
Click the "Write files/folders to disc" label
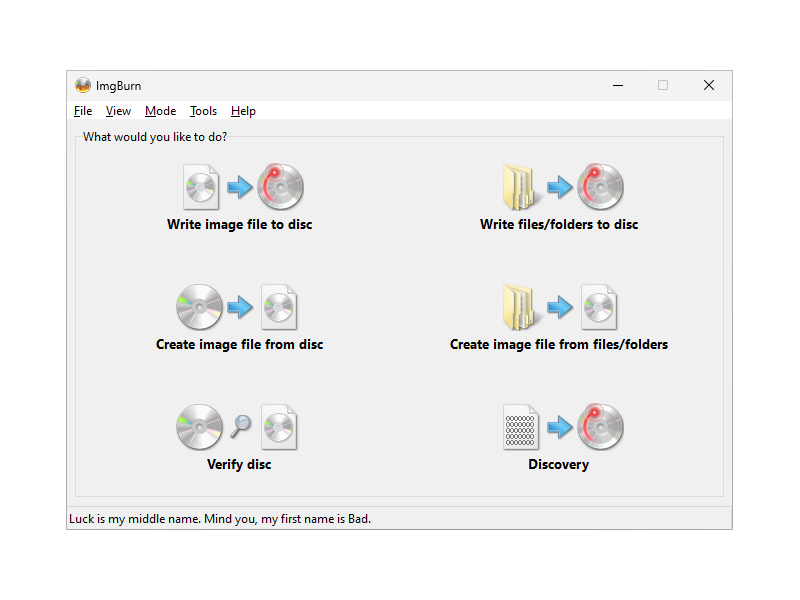pos(559,225)
